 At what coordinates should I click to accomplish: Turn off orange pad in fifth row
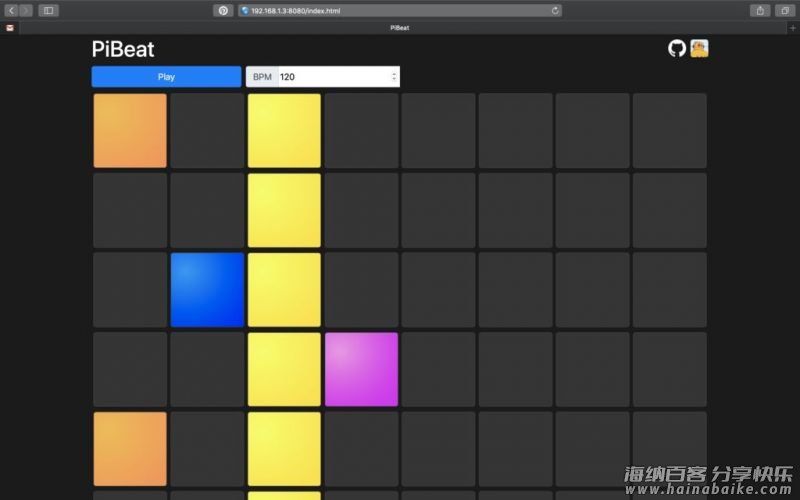(130, 449)
